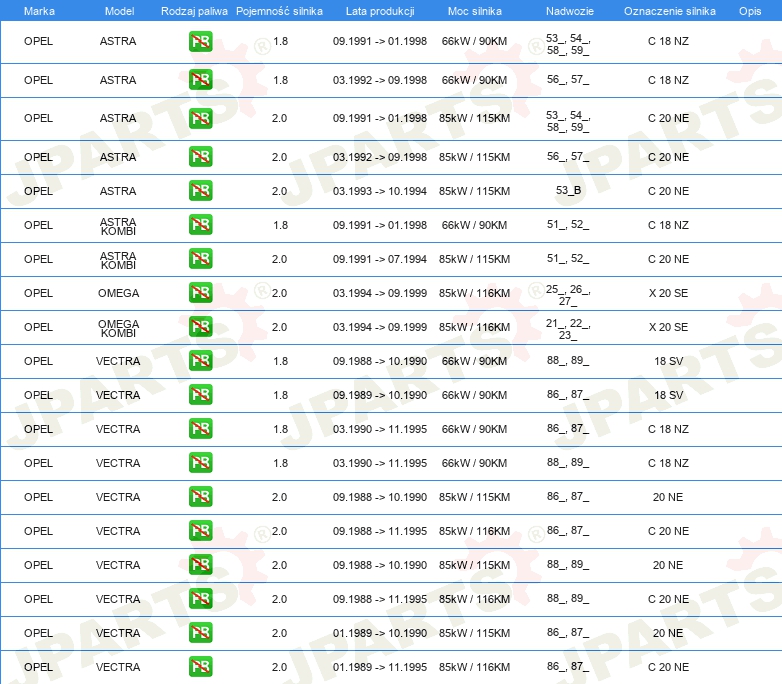Click fuel icon in Astra 2.0 09.1991 row
Screen dimensions: 782x684
coord(200,118)
